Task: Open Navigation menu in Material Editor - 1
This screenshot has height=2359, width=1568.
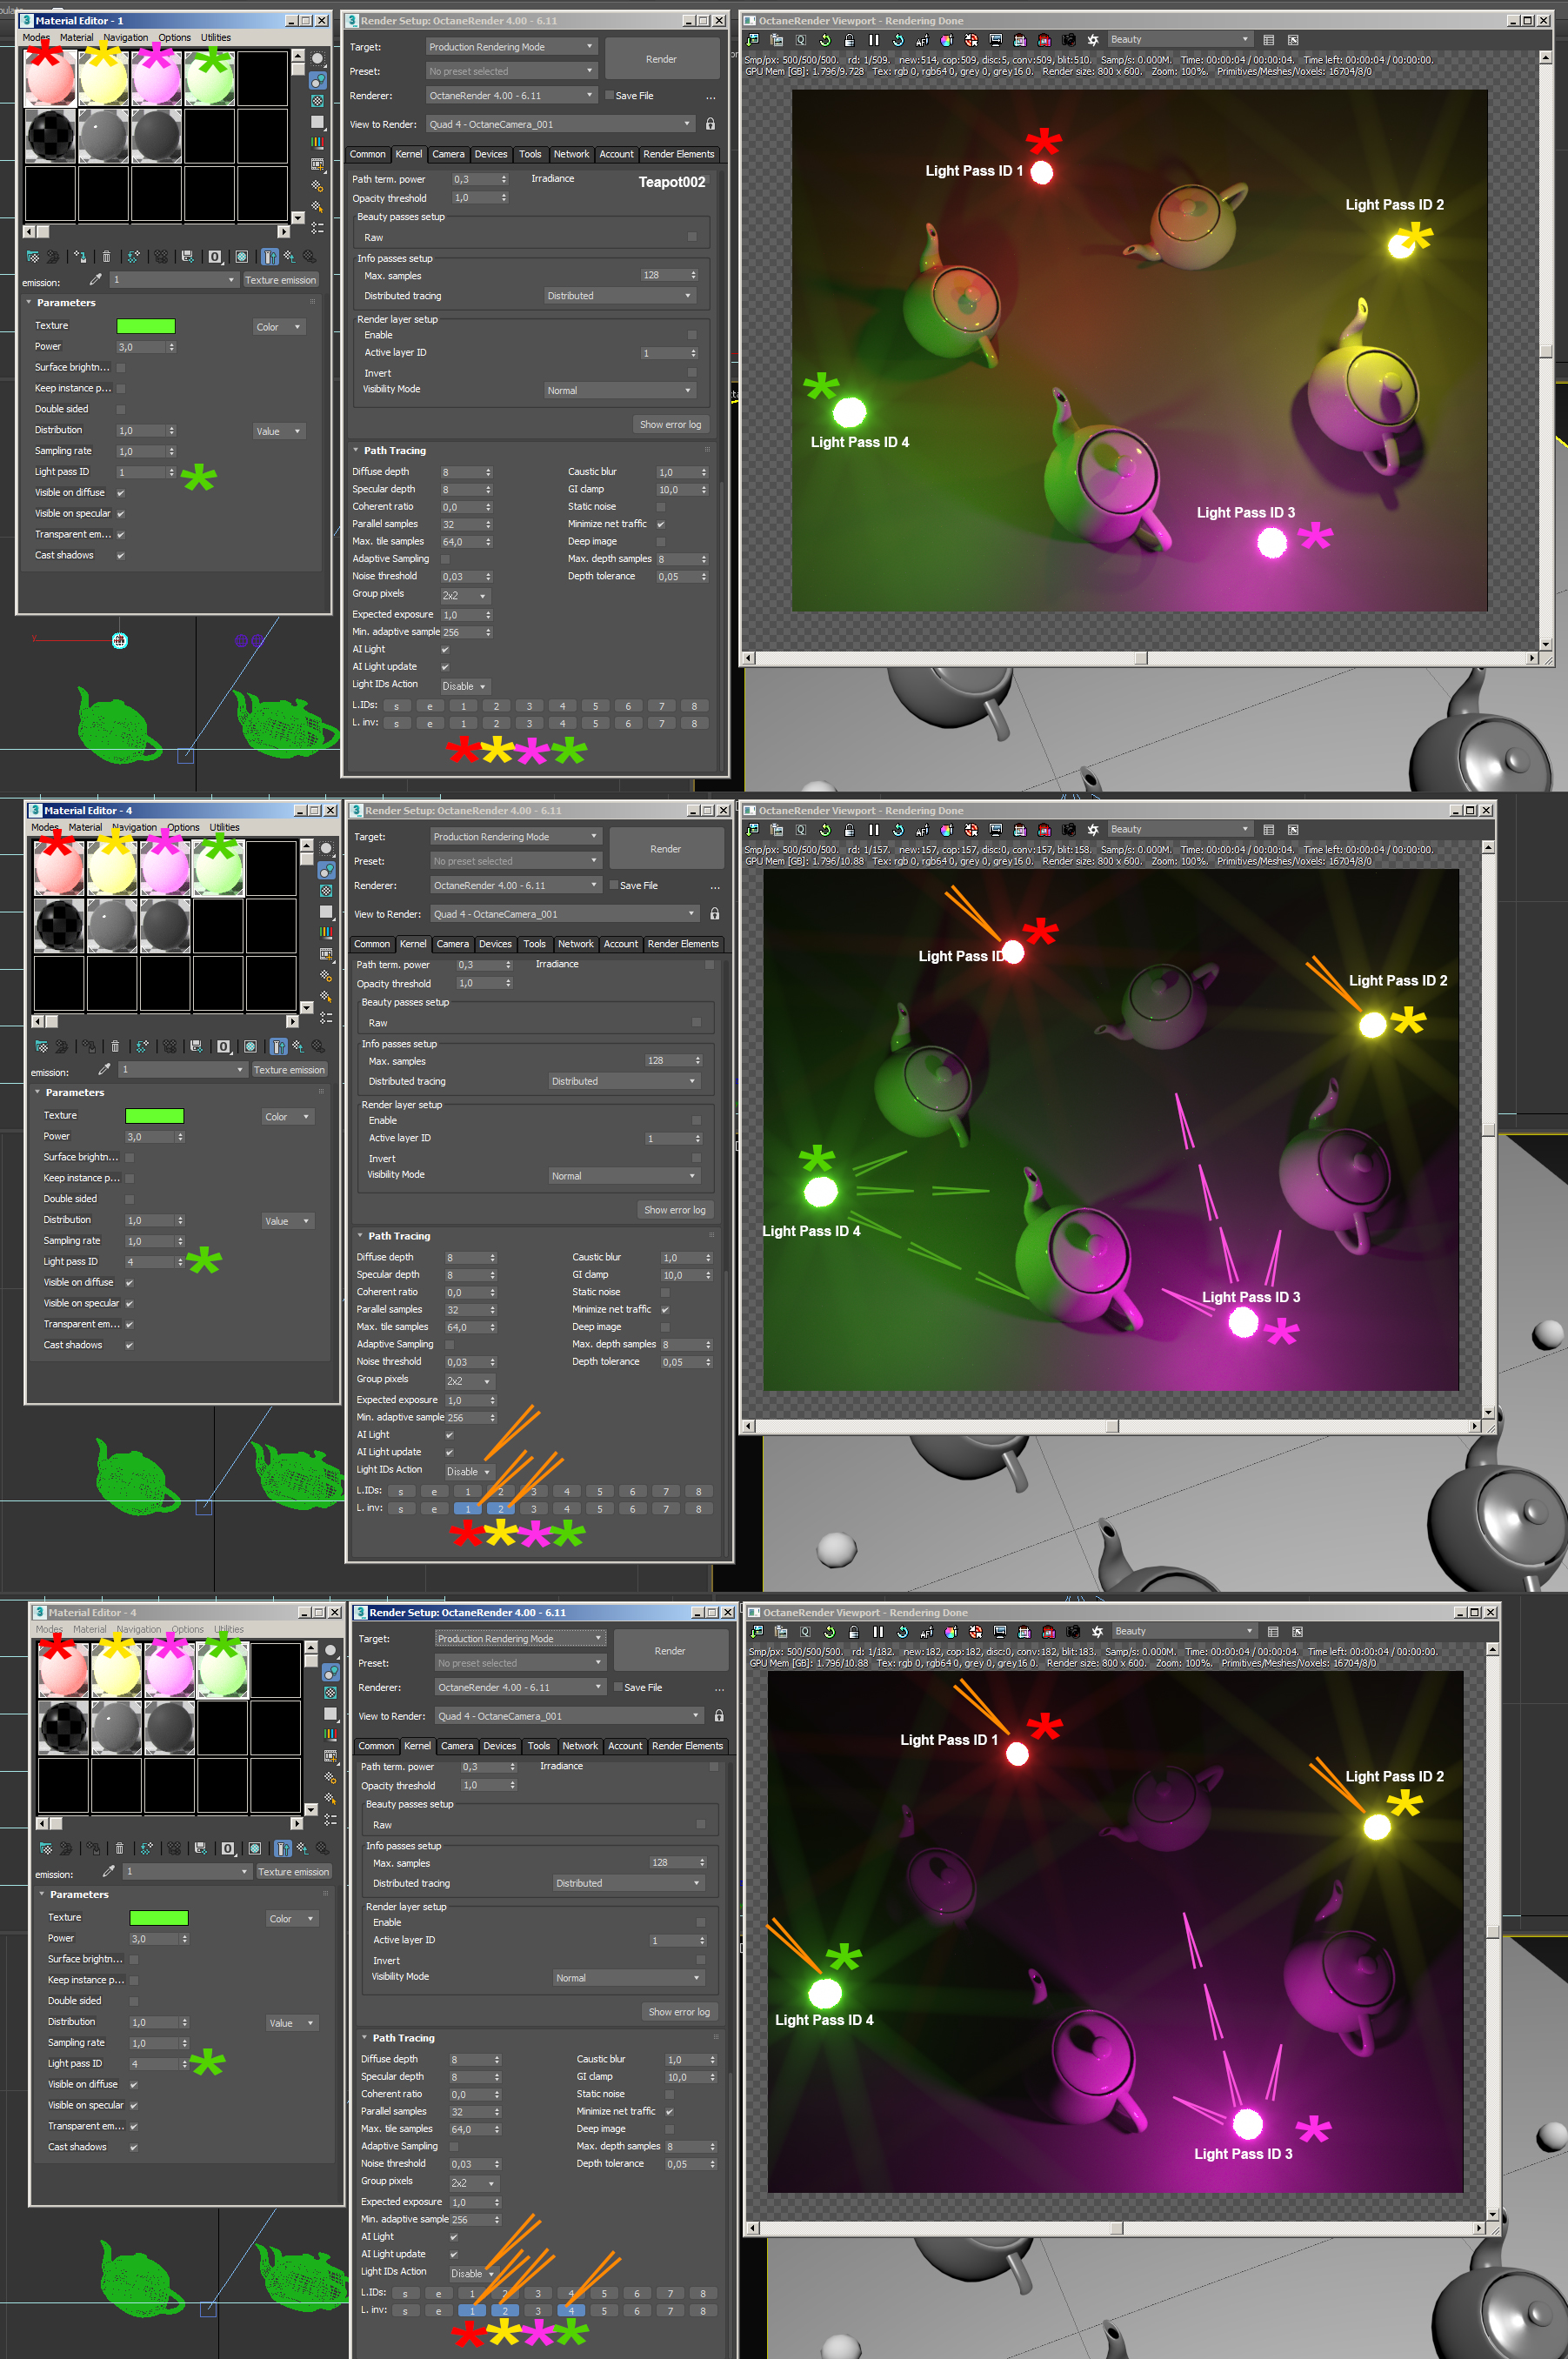Action: click(125, 38)
